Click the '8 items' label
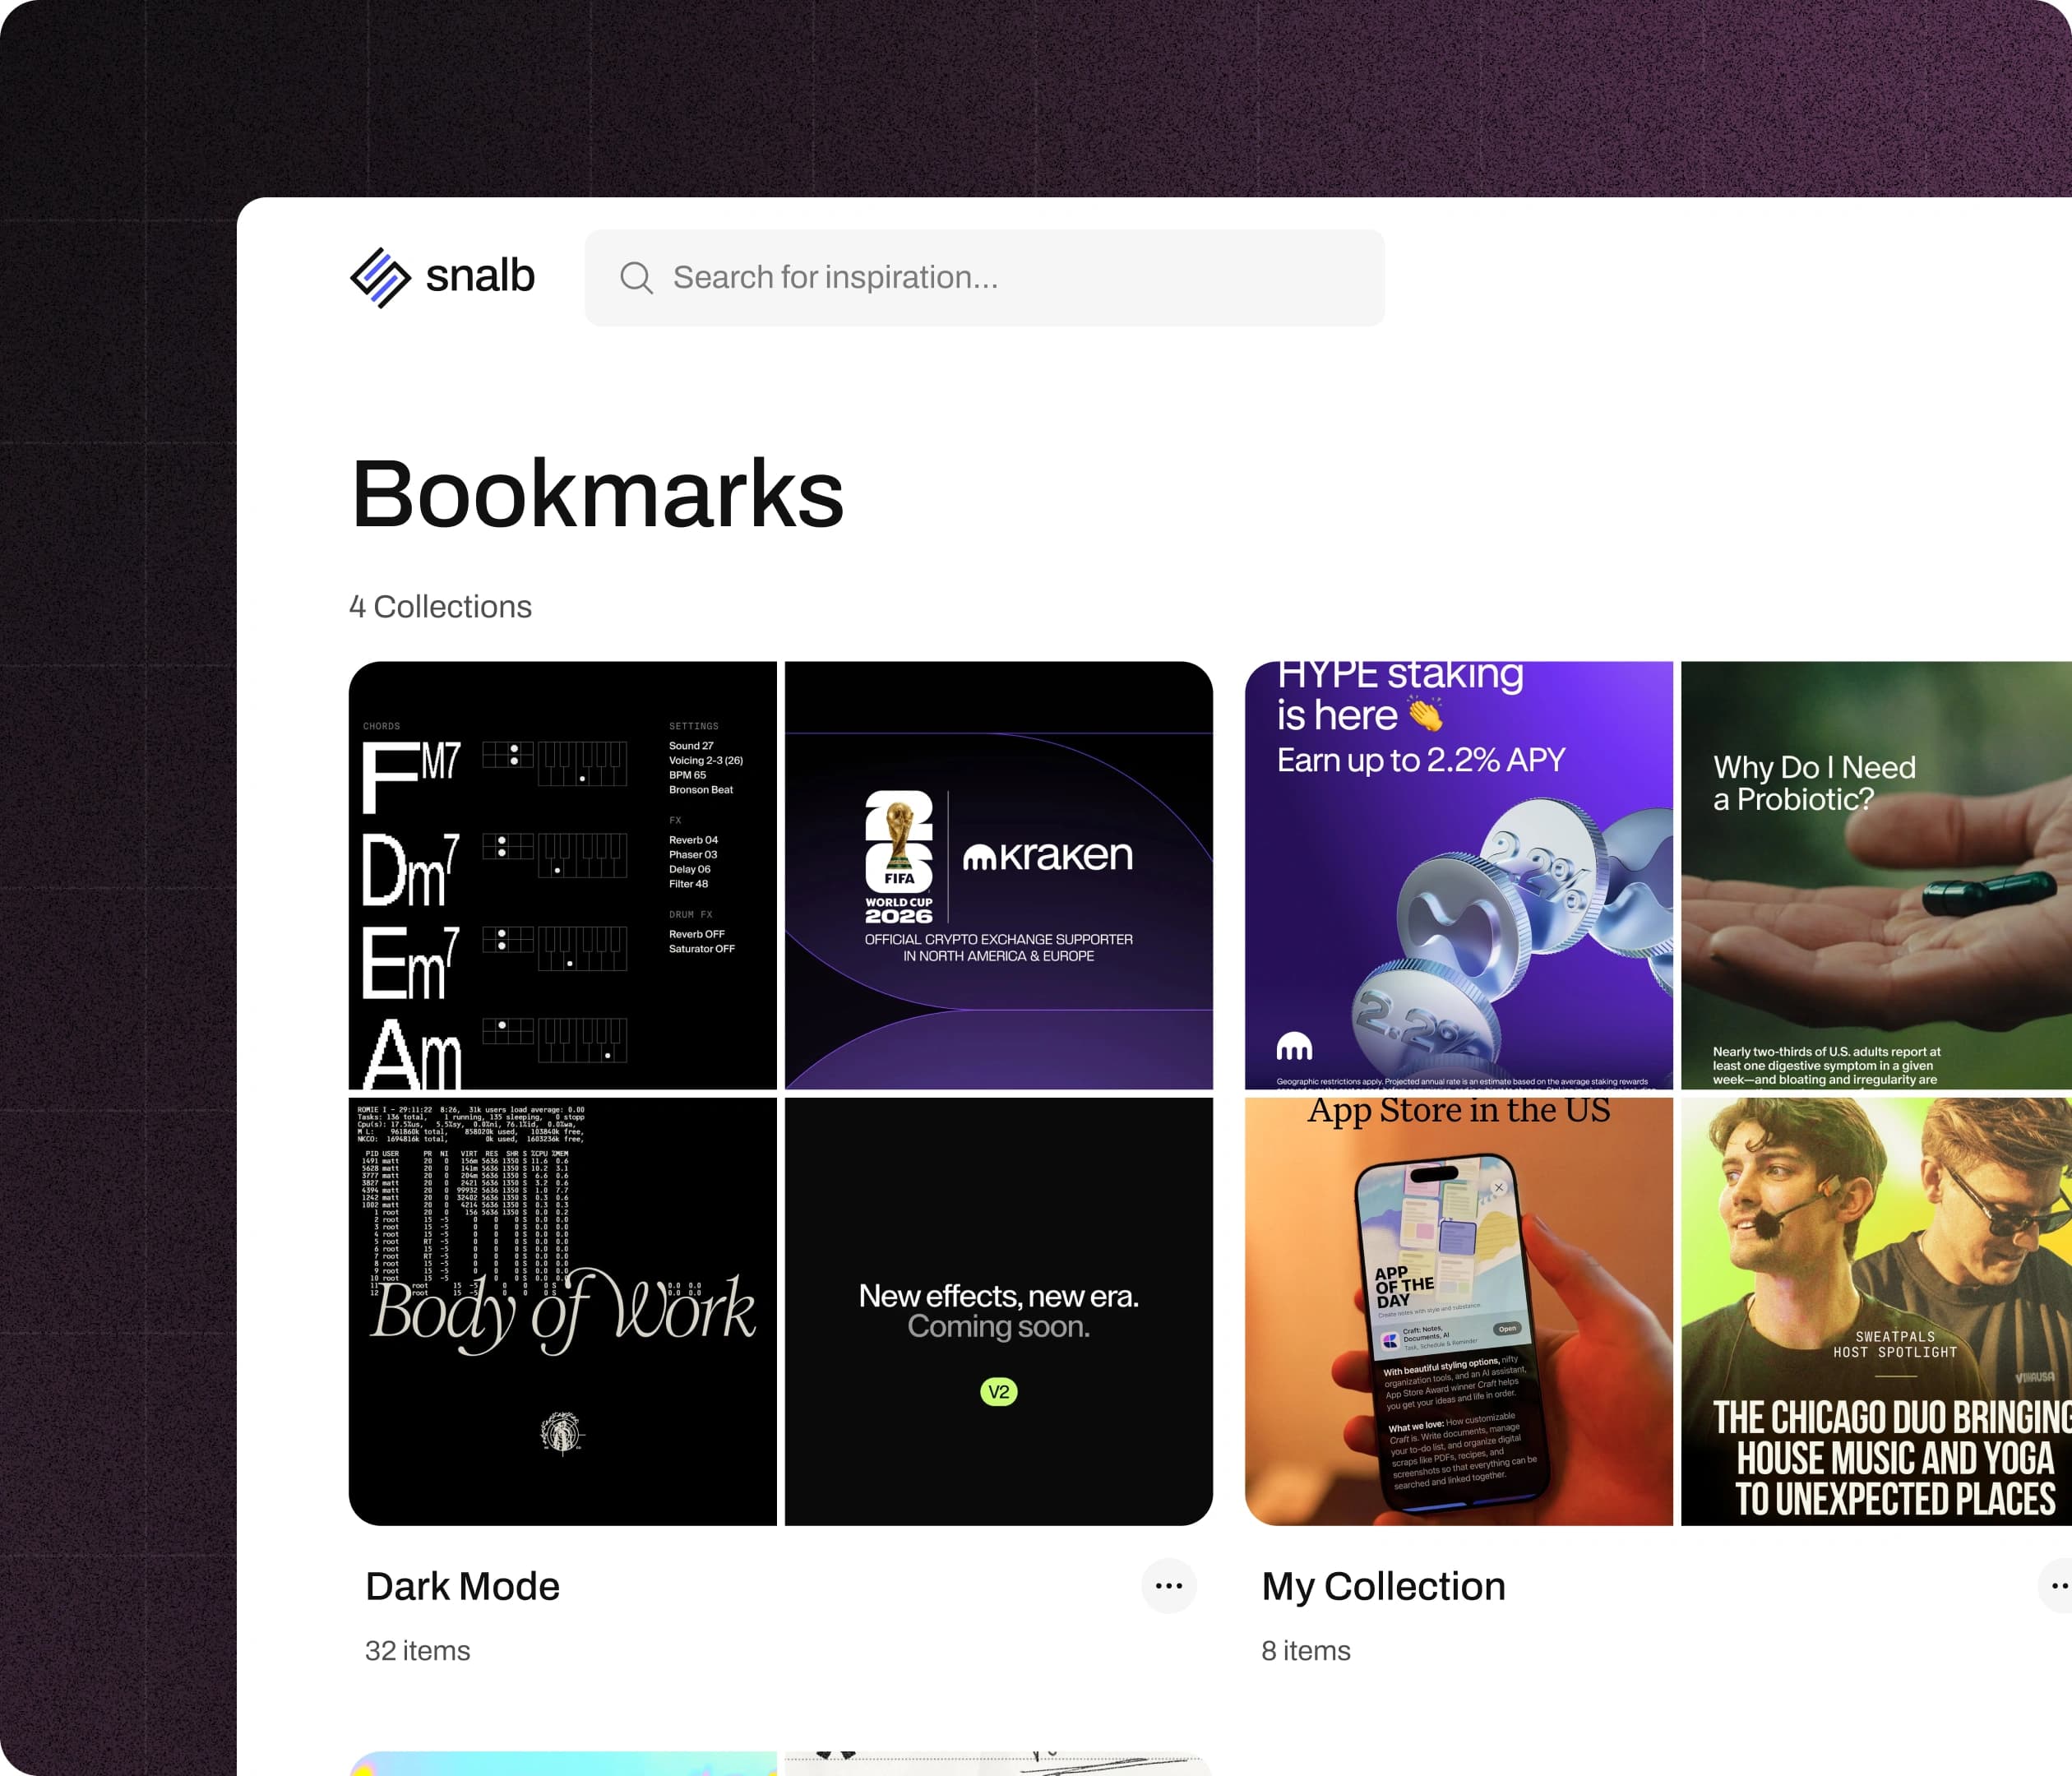Image resolution: width=2072 pixels, height=1776 pixels. pyautogui.click(x=1305, y=1650)
